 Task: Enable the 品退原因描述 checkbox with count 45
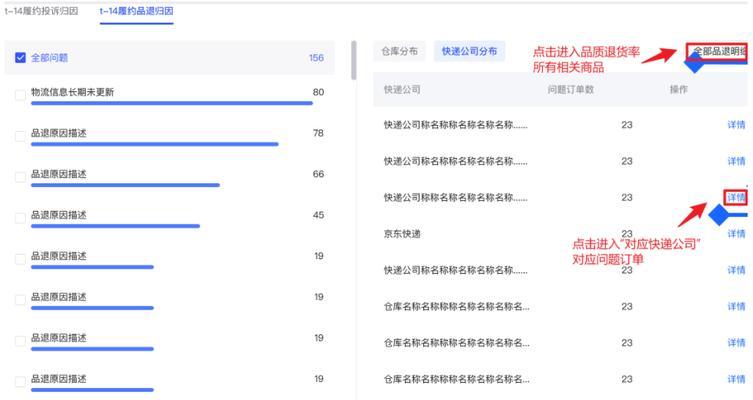pos(21,217)
